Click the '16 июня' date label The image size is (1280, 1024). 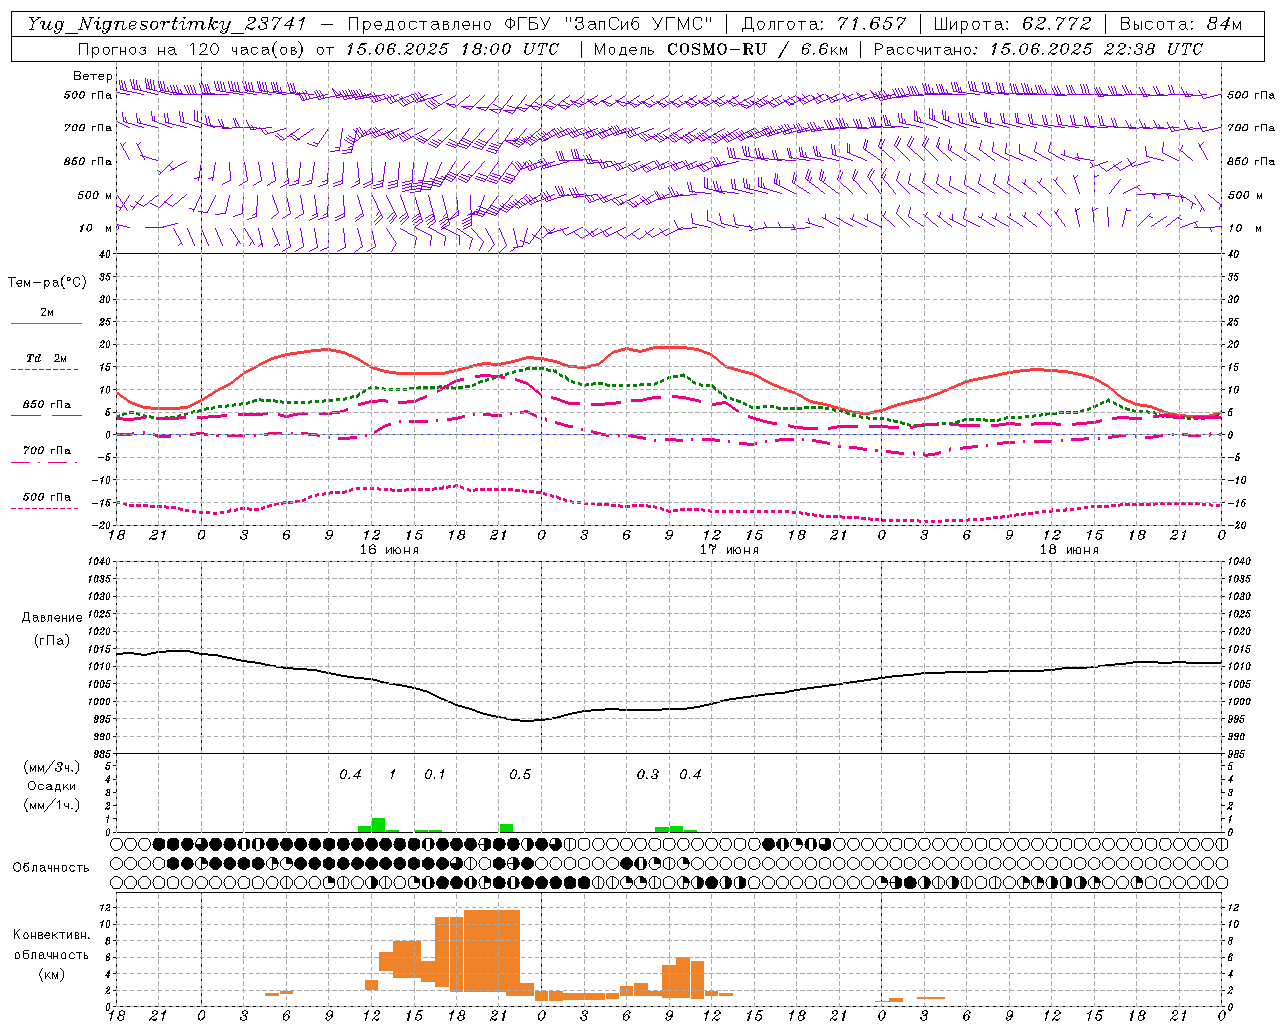coord(390,549)
